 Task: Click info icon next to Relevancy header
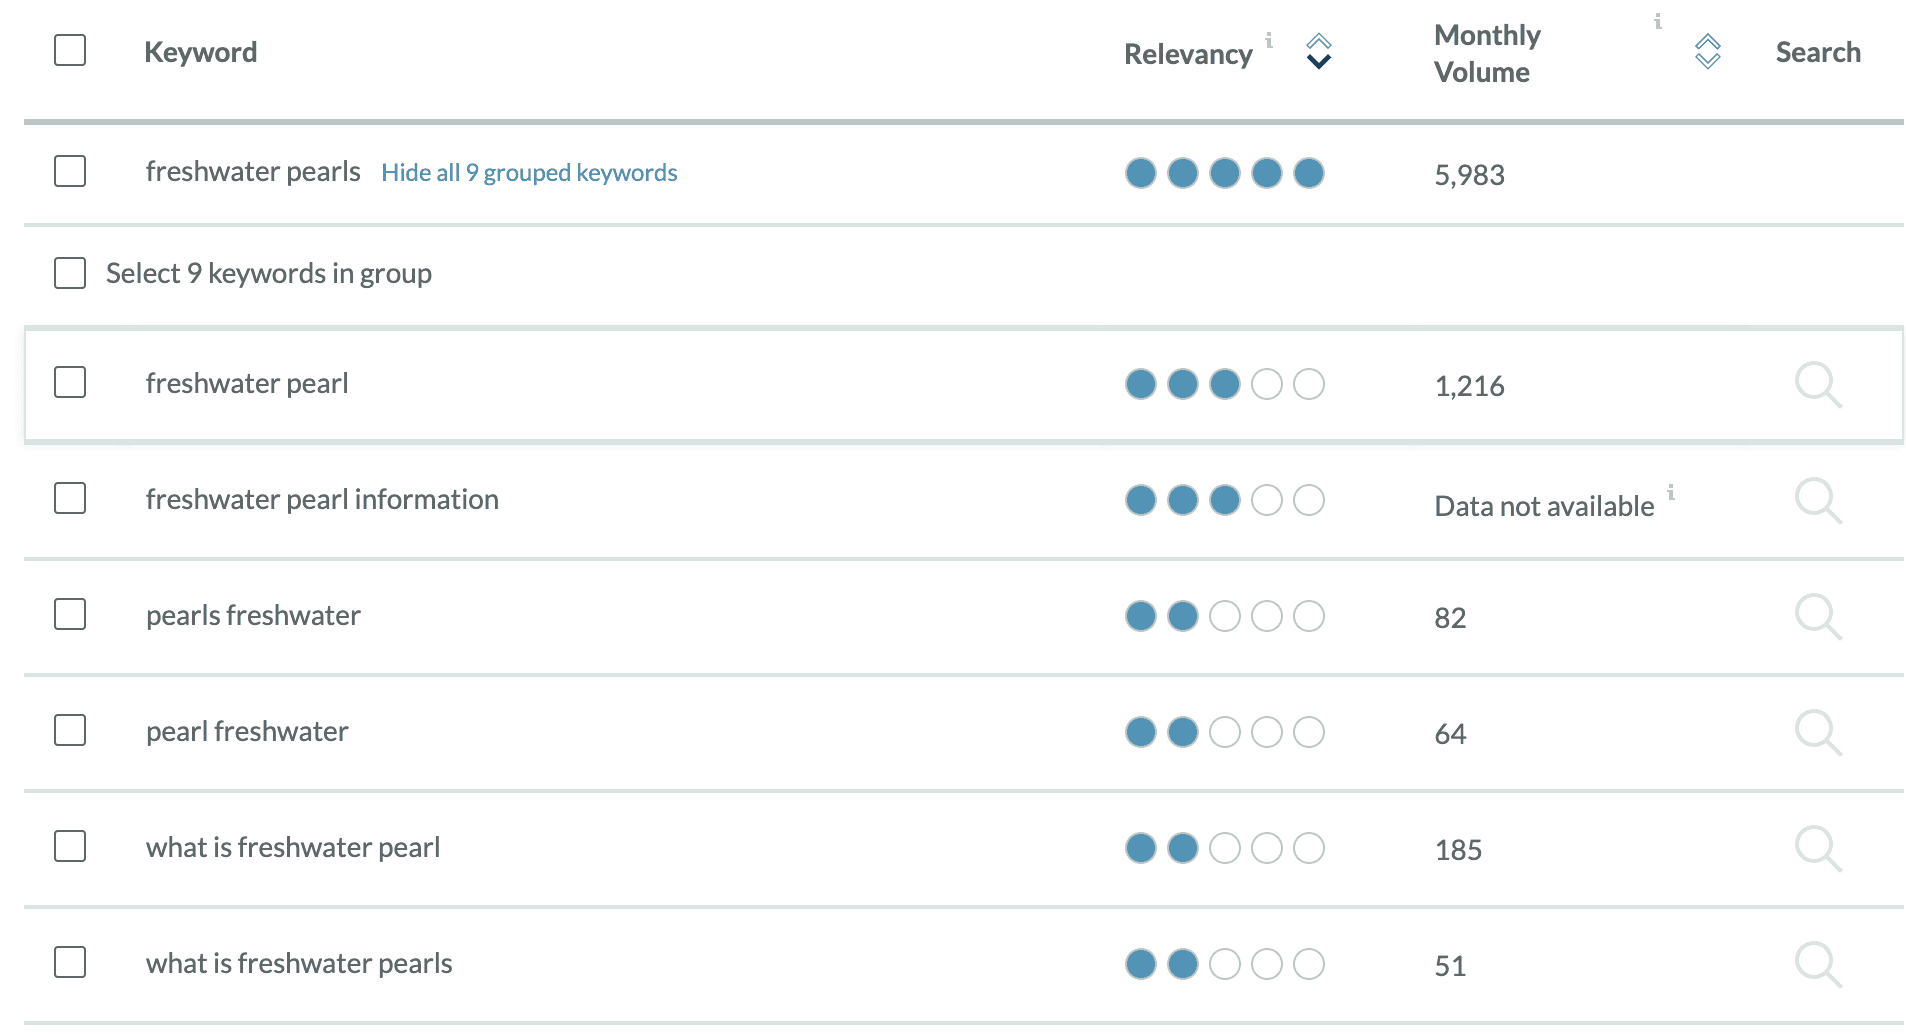tap(1269, 40)
